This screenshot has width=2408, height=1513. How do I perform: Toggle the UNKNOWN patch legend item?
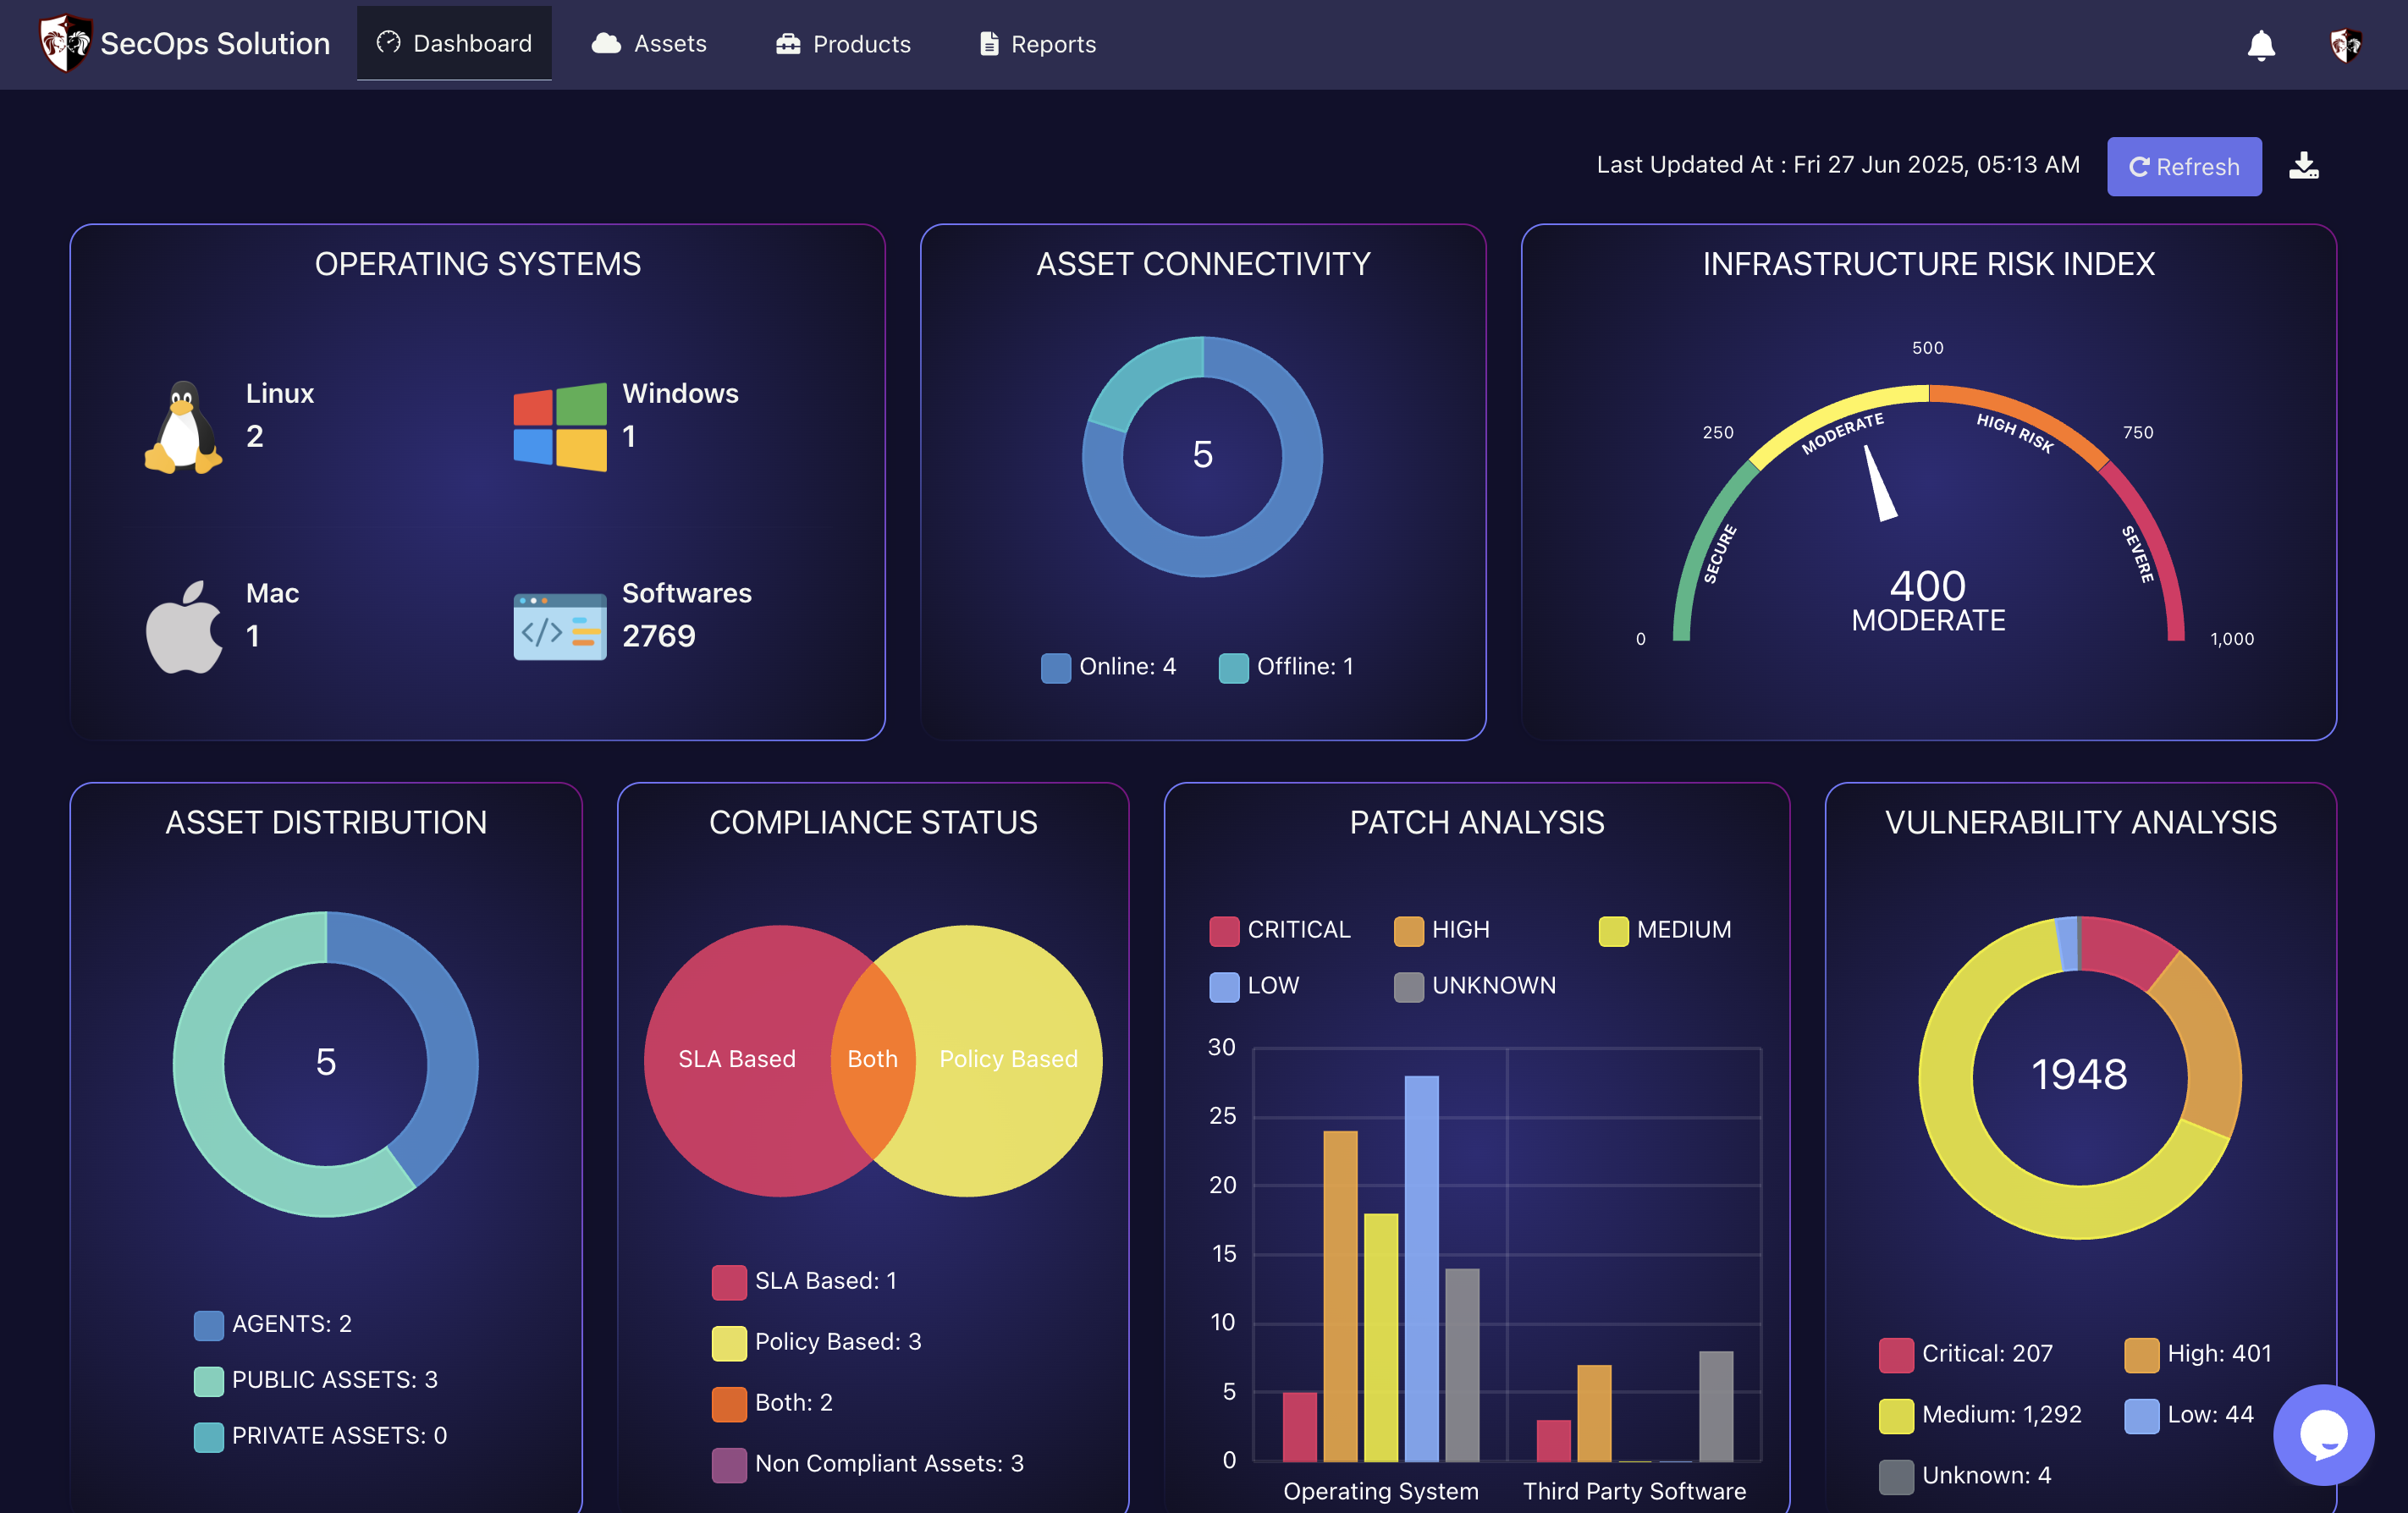click(1474, 986)
